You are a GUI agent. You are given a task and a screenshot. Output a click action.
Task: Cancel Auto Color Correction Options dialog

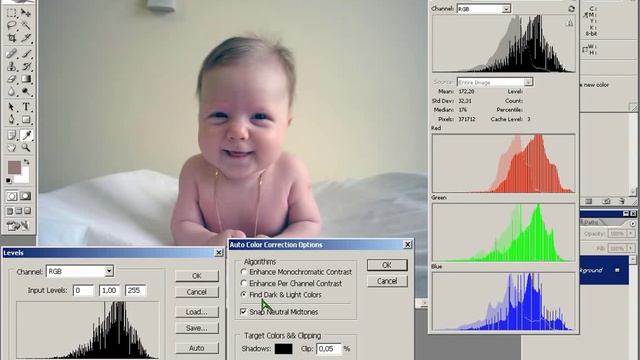[x=387, y=281]
